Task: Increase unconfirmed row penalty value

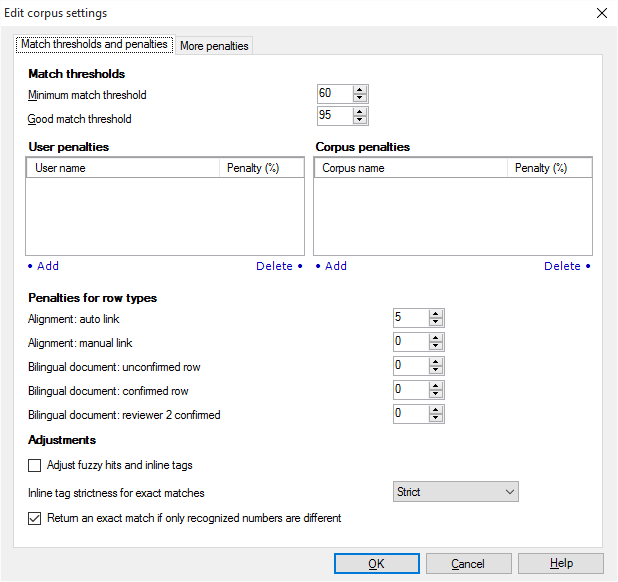Action: pos(435,362)
